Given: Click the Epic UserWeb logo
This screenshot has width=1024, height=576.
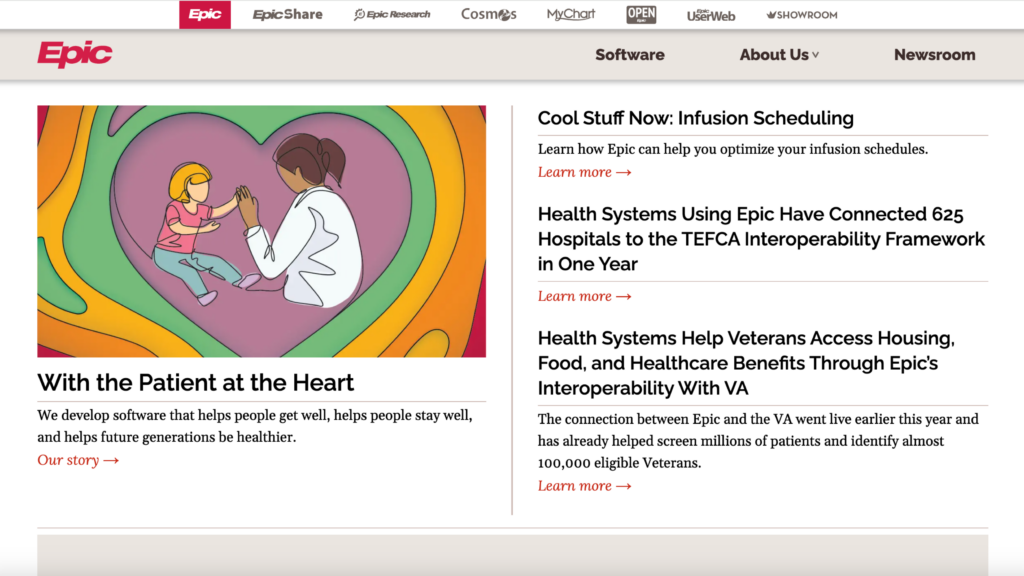Looking at the screenshot, I should pyautogui.click(x=710, y=14).
